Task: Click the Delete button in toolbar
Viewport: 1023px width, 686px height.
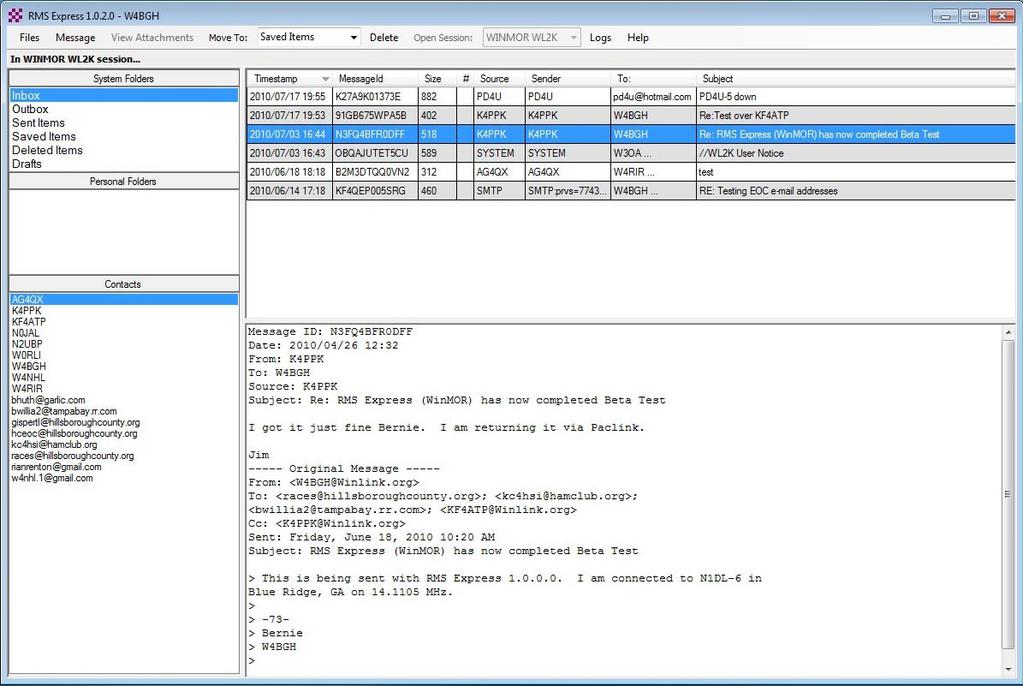Action: click(x=384, y=38)
